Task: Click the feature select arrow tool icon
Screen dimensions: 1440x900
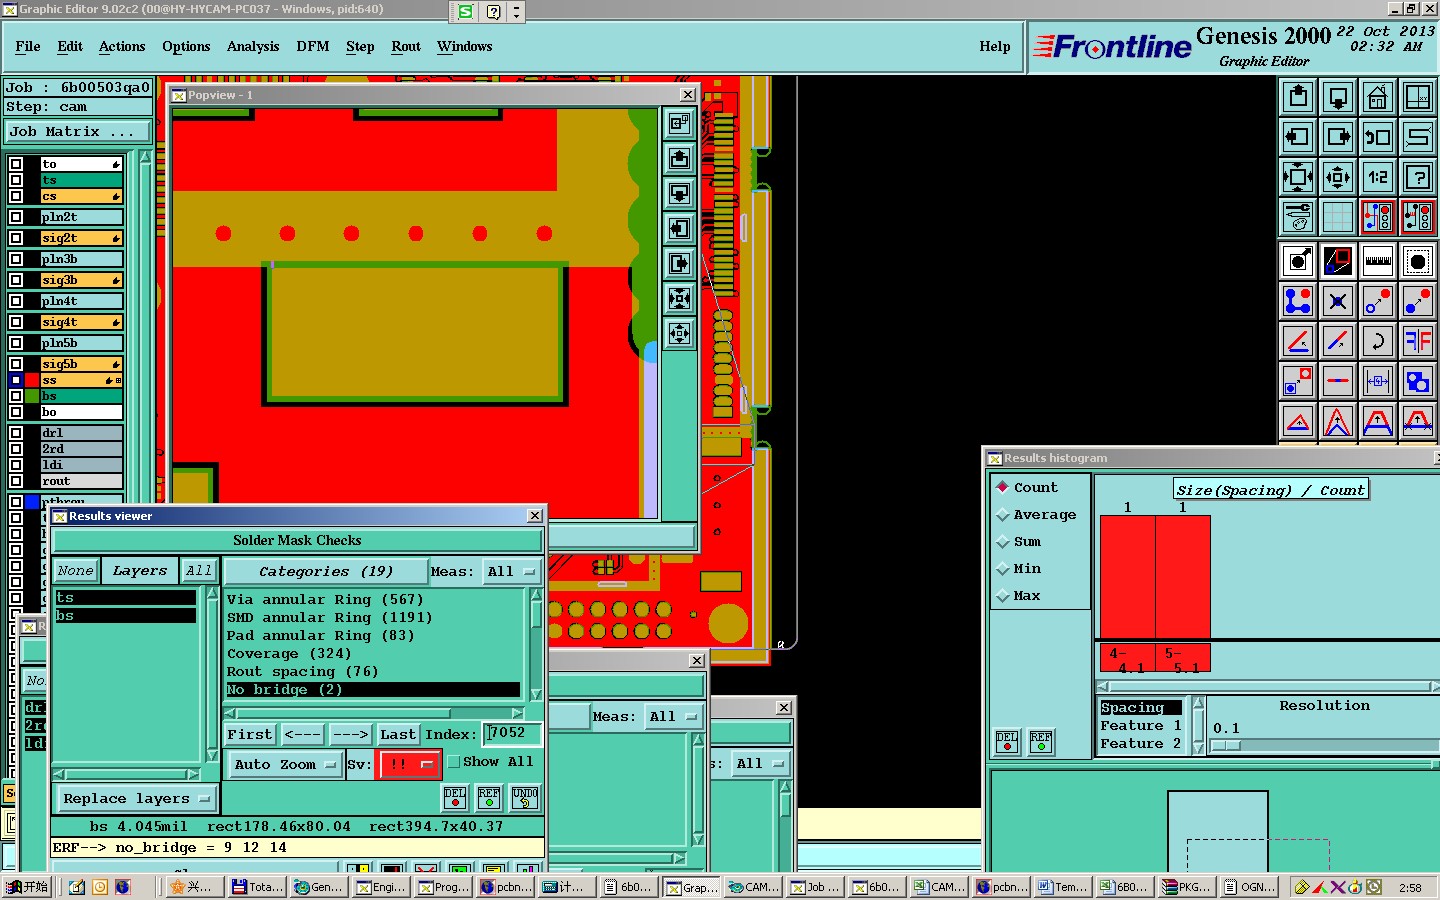Action: (x=1298, y=262)
